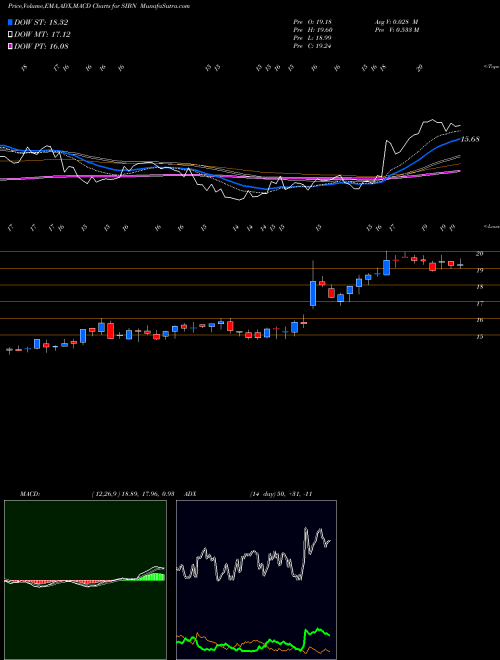Click the '<Lows' label at right edge

[491, 226]
